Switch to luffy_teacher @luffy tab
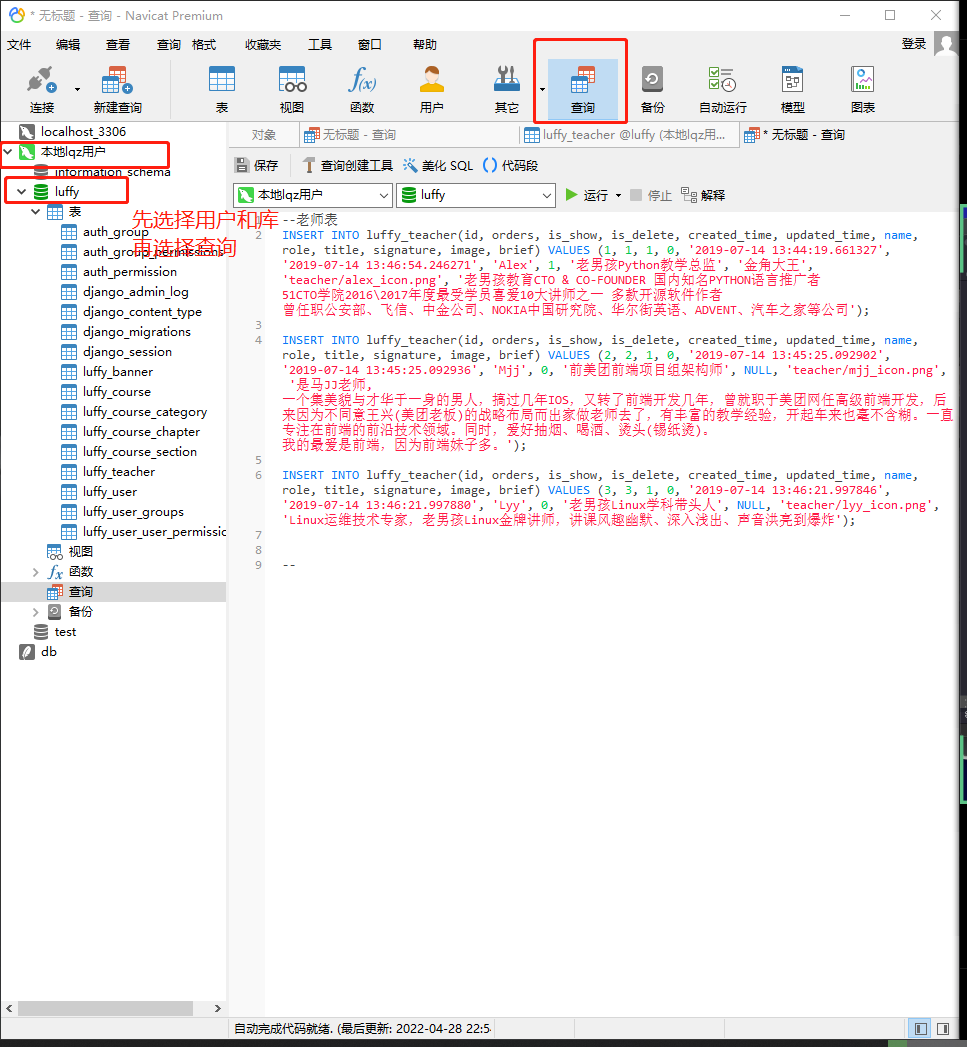This screenshot has width=967, height=1047. pyautogui.click(x=629, y=135)
